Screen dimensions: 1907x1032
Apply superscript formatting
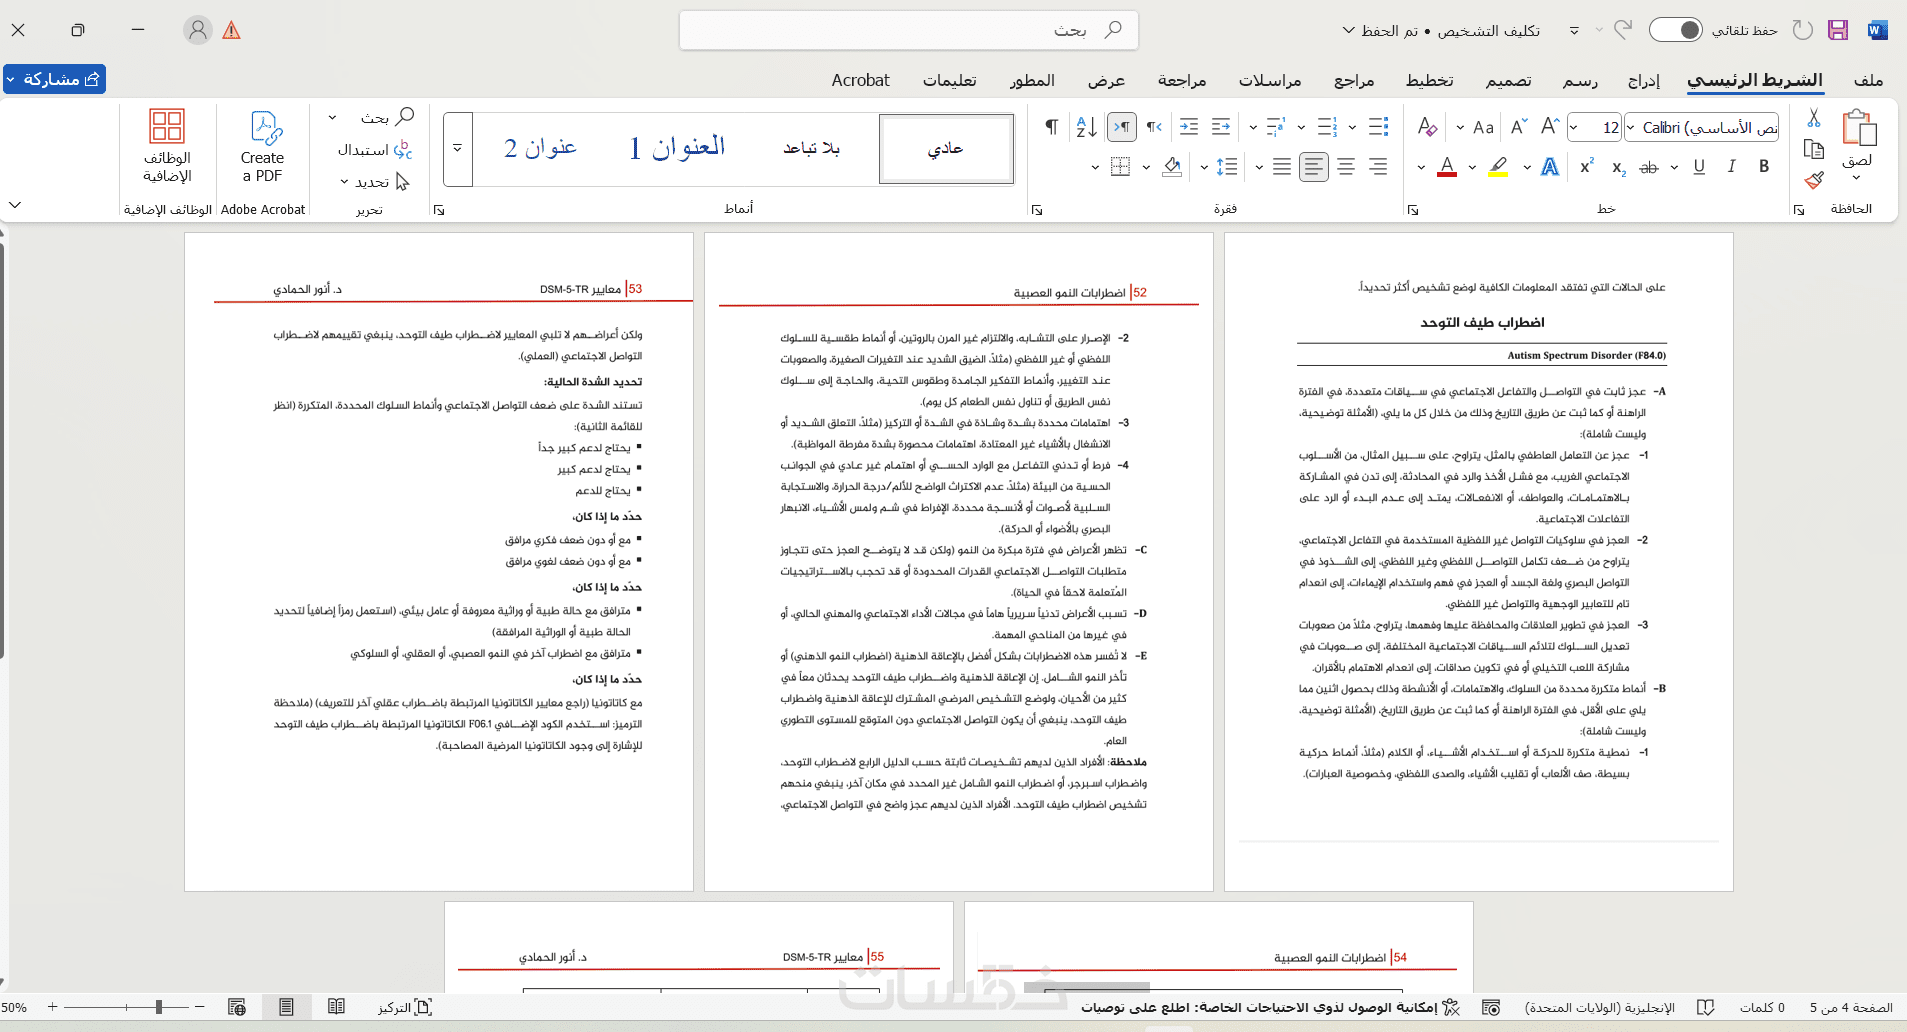pos(1586,167)
